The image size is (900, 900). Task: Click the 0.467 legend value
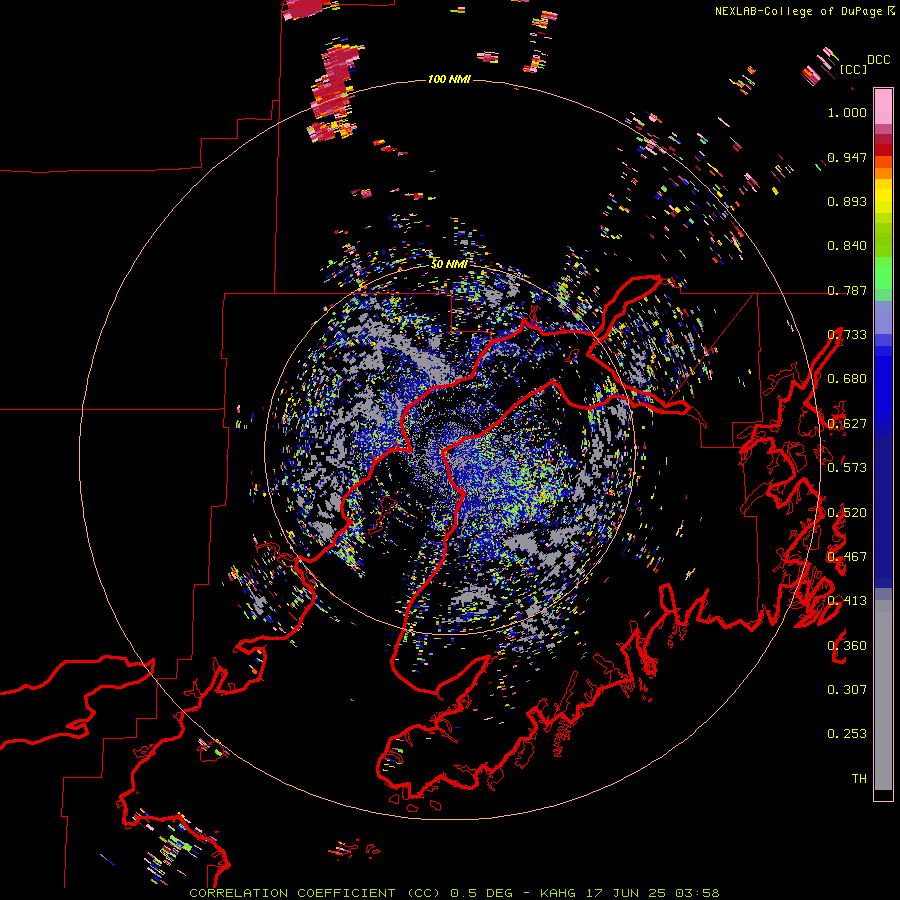tap(847, 557)
